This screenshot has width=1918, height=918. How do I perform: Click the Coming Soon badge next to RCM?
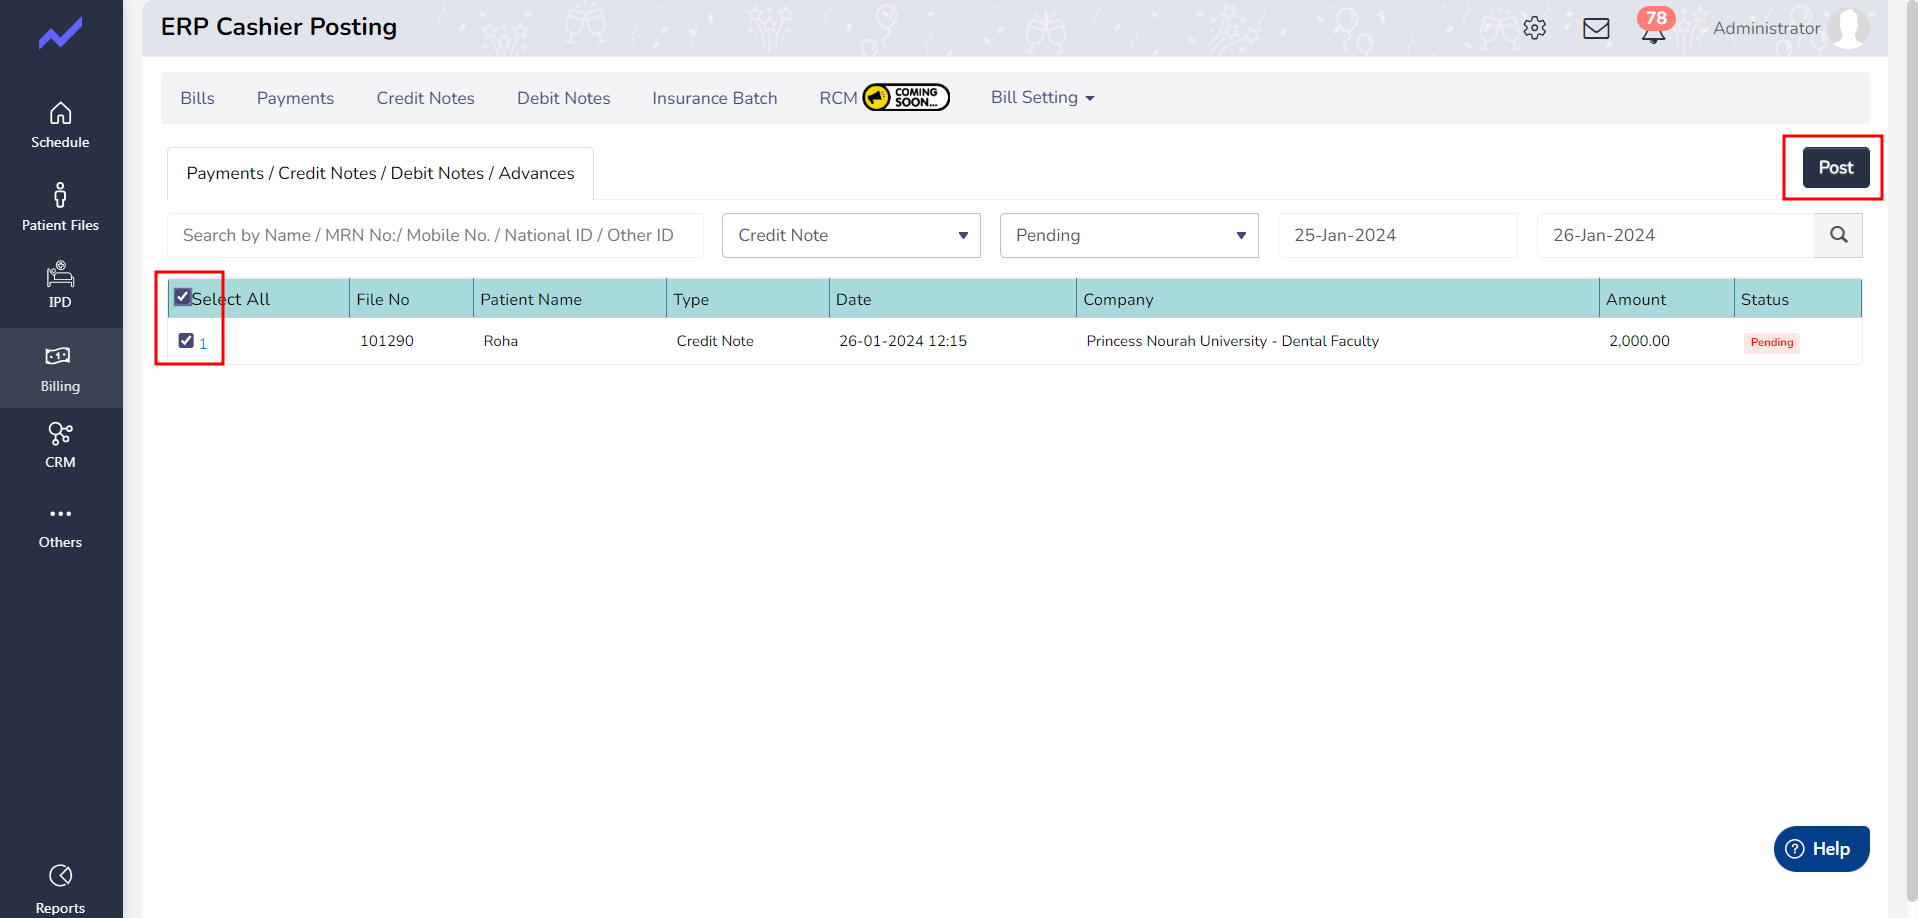(906, 97)
